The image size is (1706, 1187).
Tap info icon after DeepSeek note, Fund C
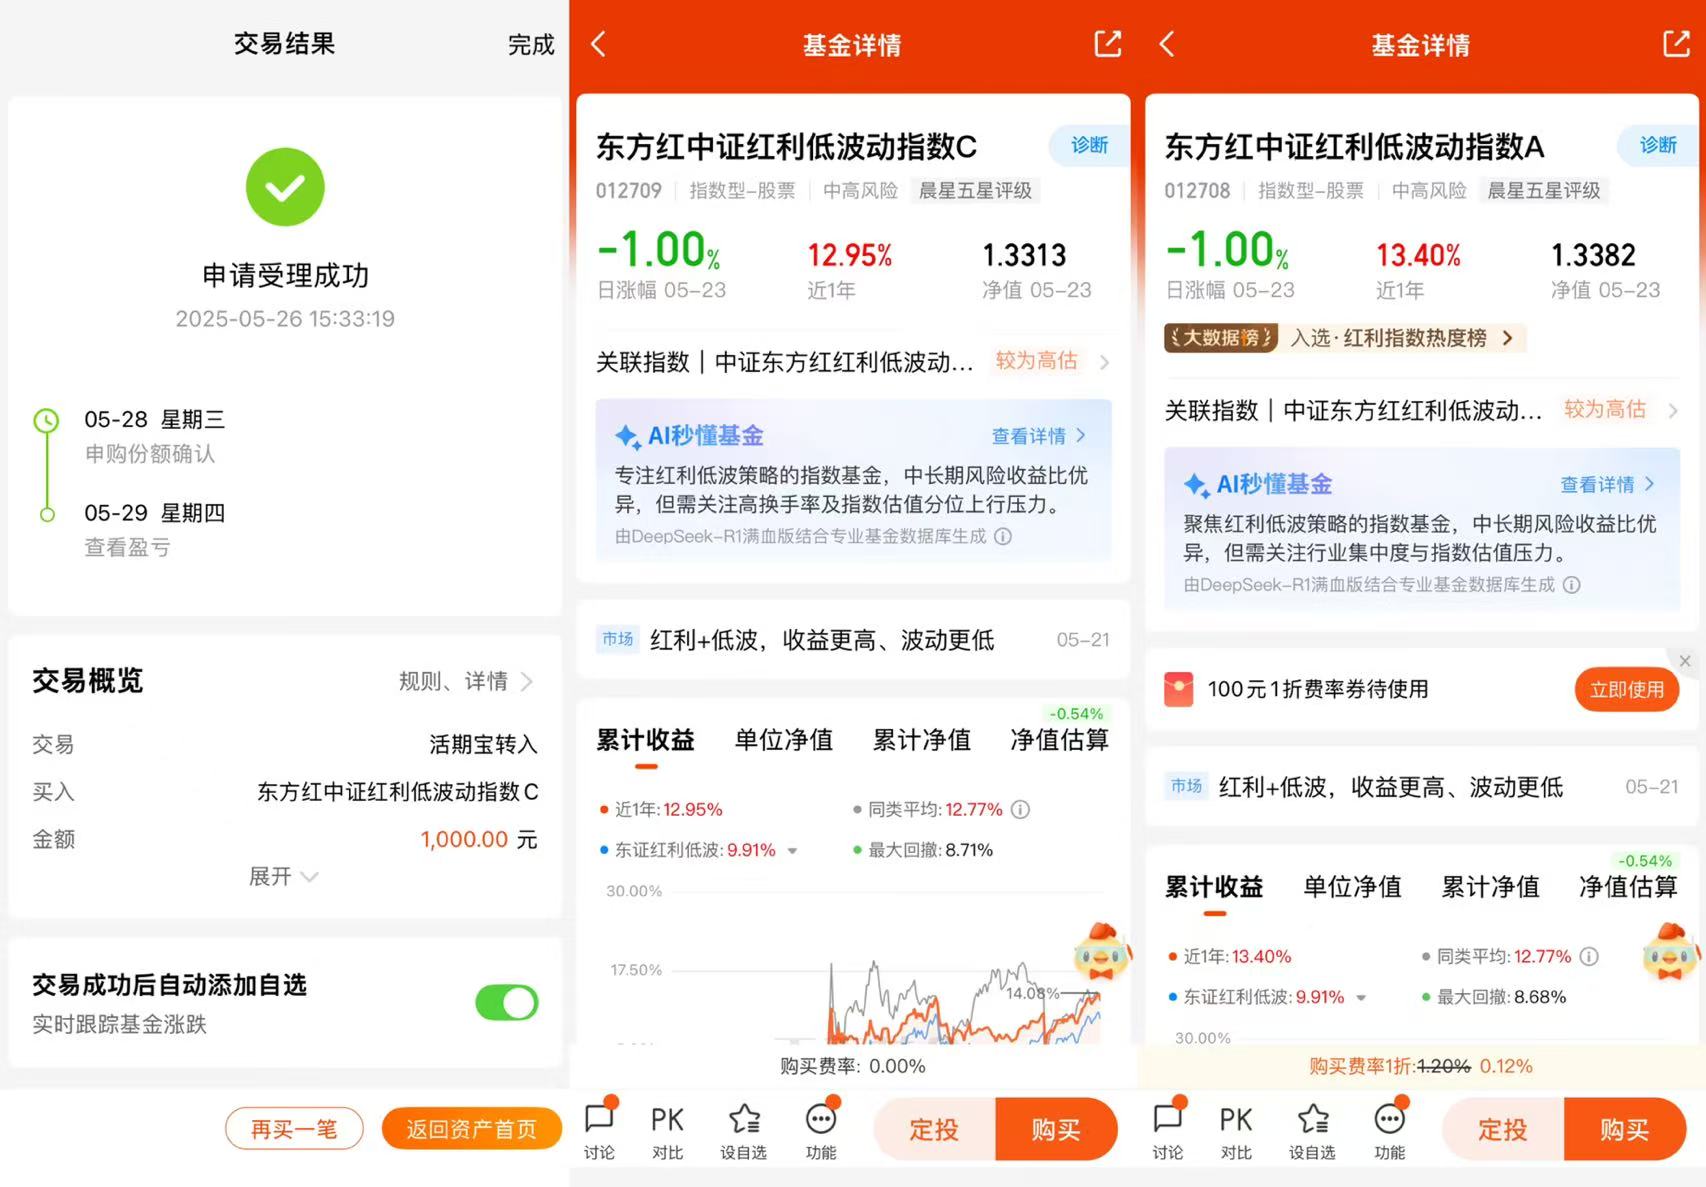point(1003,537)
